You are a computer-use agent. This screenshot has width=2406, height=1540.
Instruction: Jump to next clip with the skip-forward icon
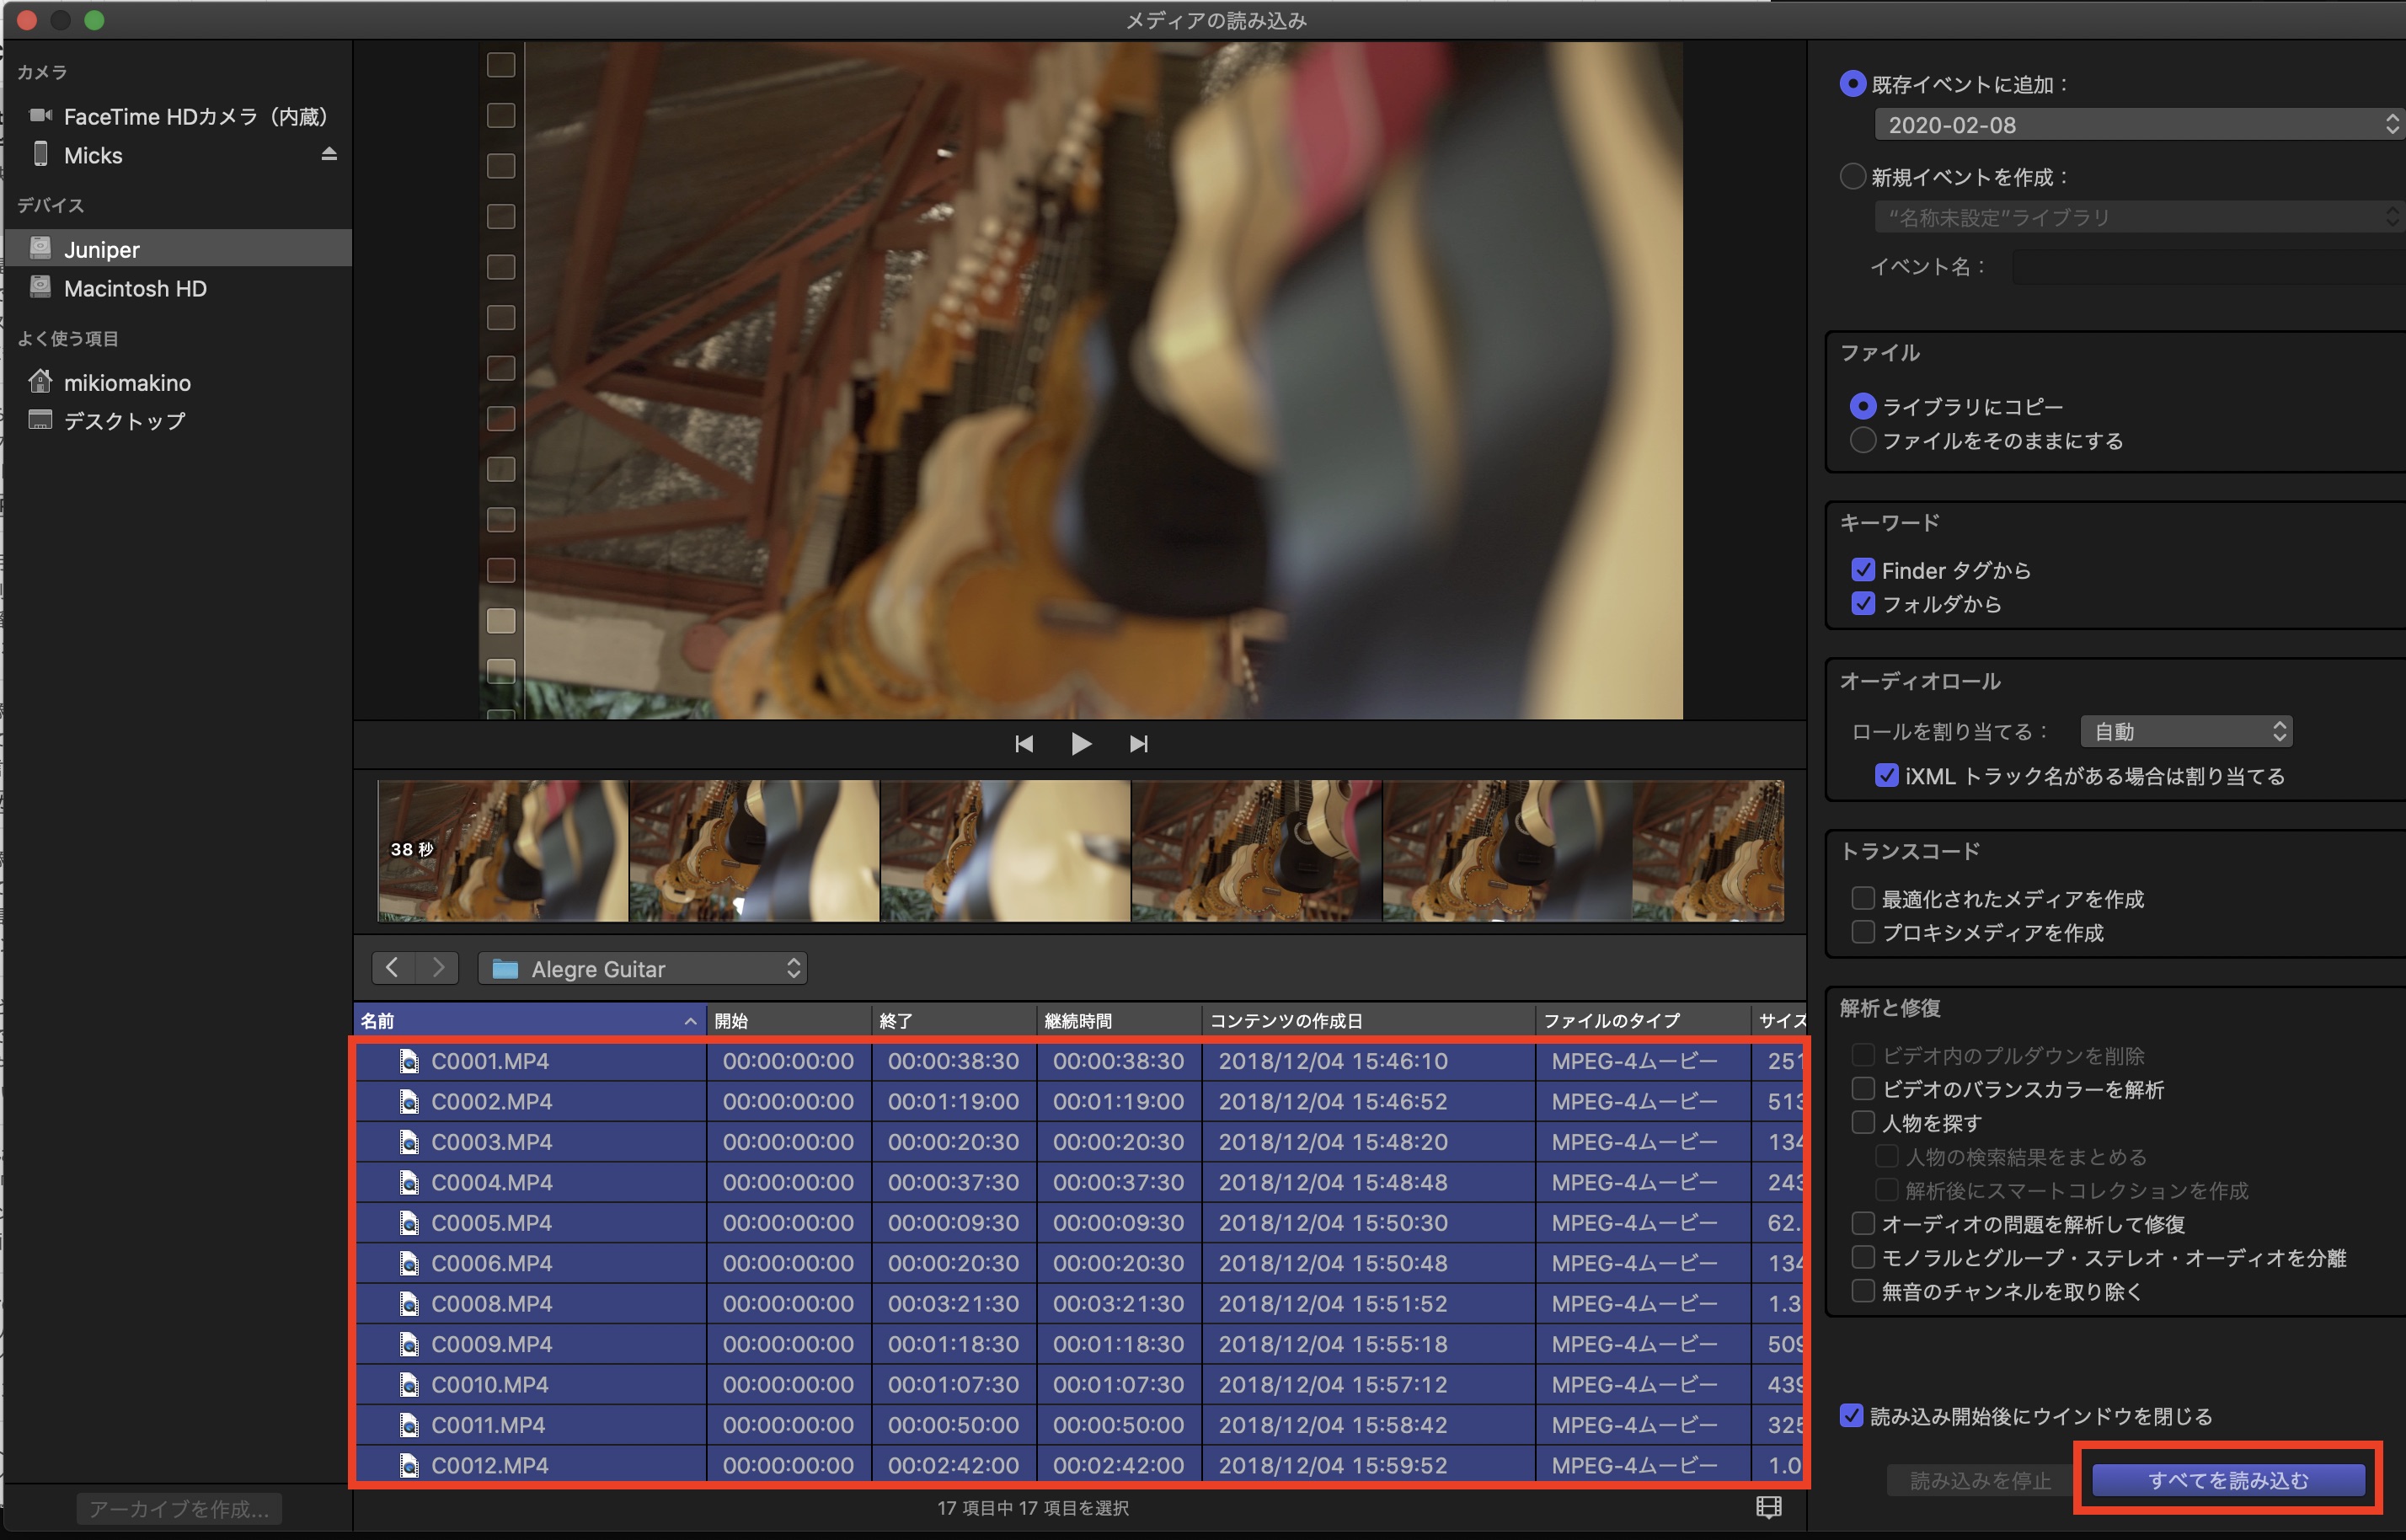pyautogui.click(x=1138, y=744)
